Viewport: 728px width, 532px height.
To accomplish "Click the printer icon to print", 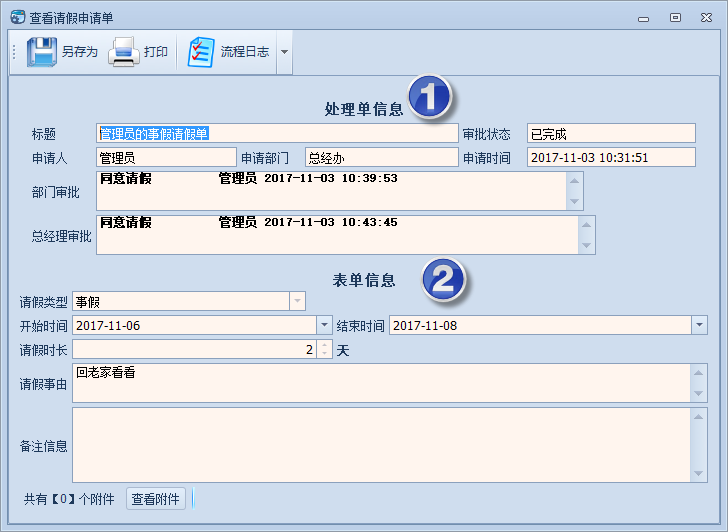I will (124, 52).
